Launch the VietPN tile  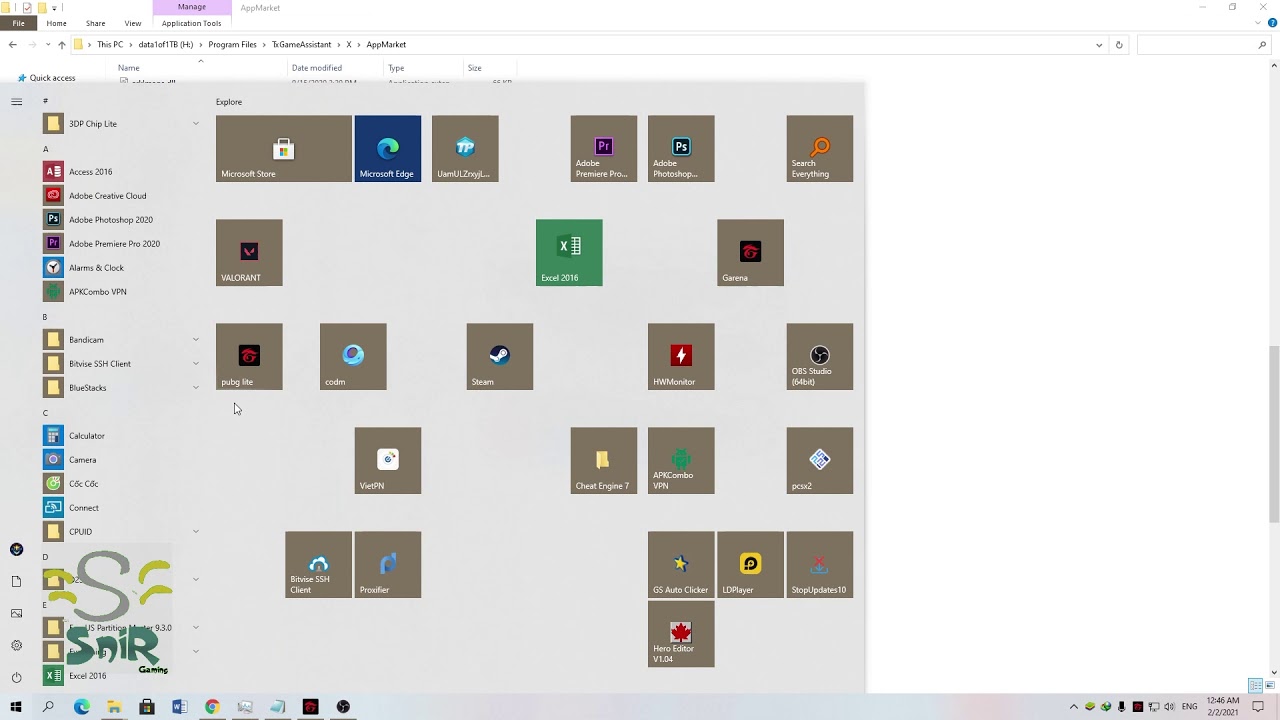[388, 461]
